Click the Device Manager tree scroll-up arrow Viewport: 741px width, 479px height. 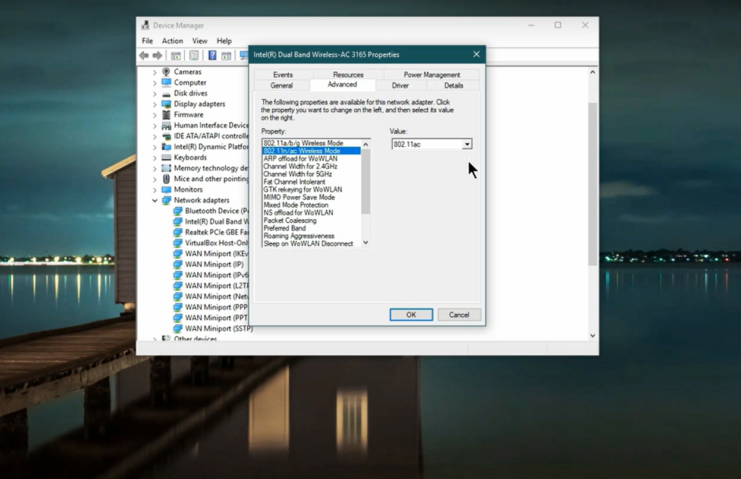pyautogui.click(x=593, y=72)
